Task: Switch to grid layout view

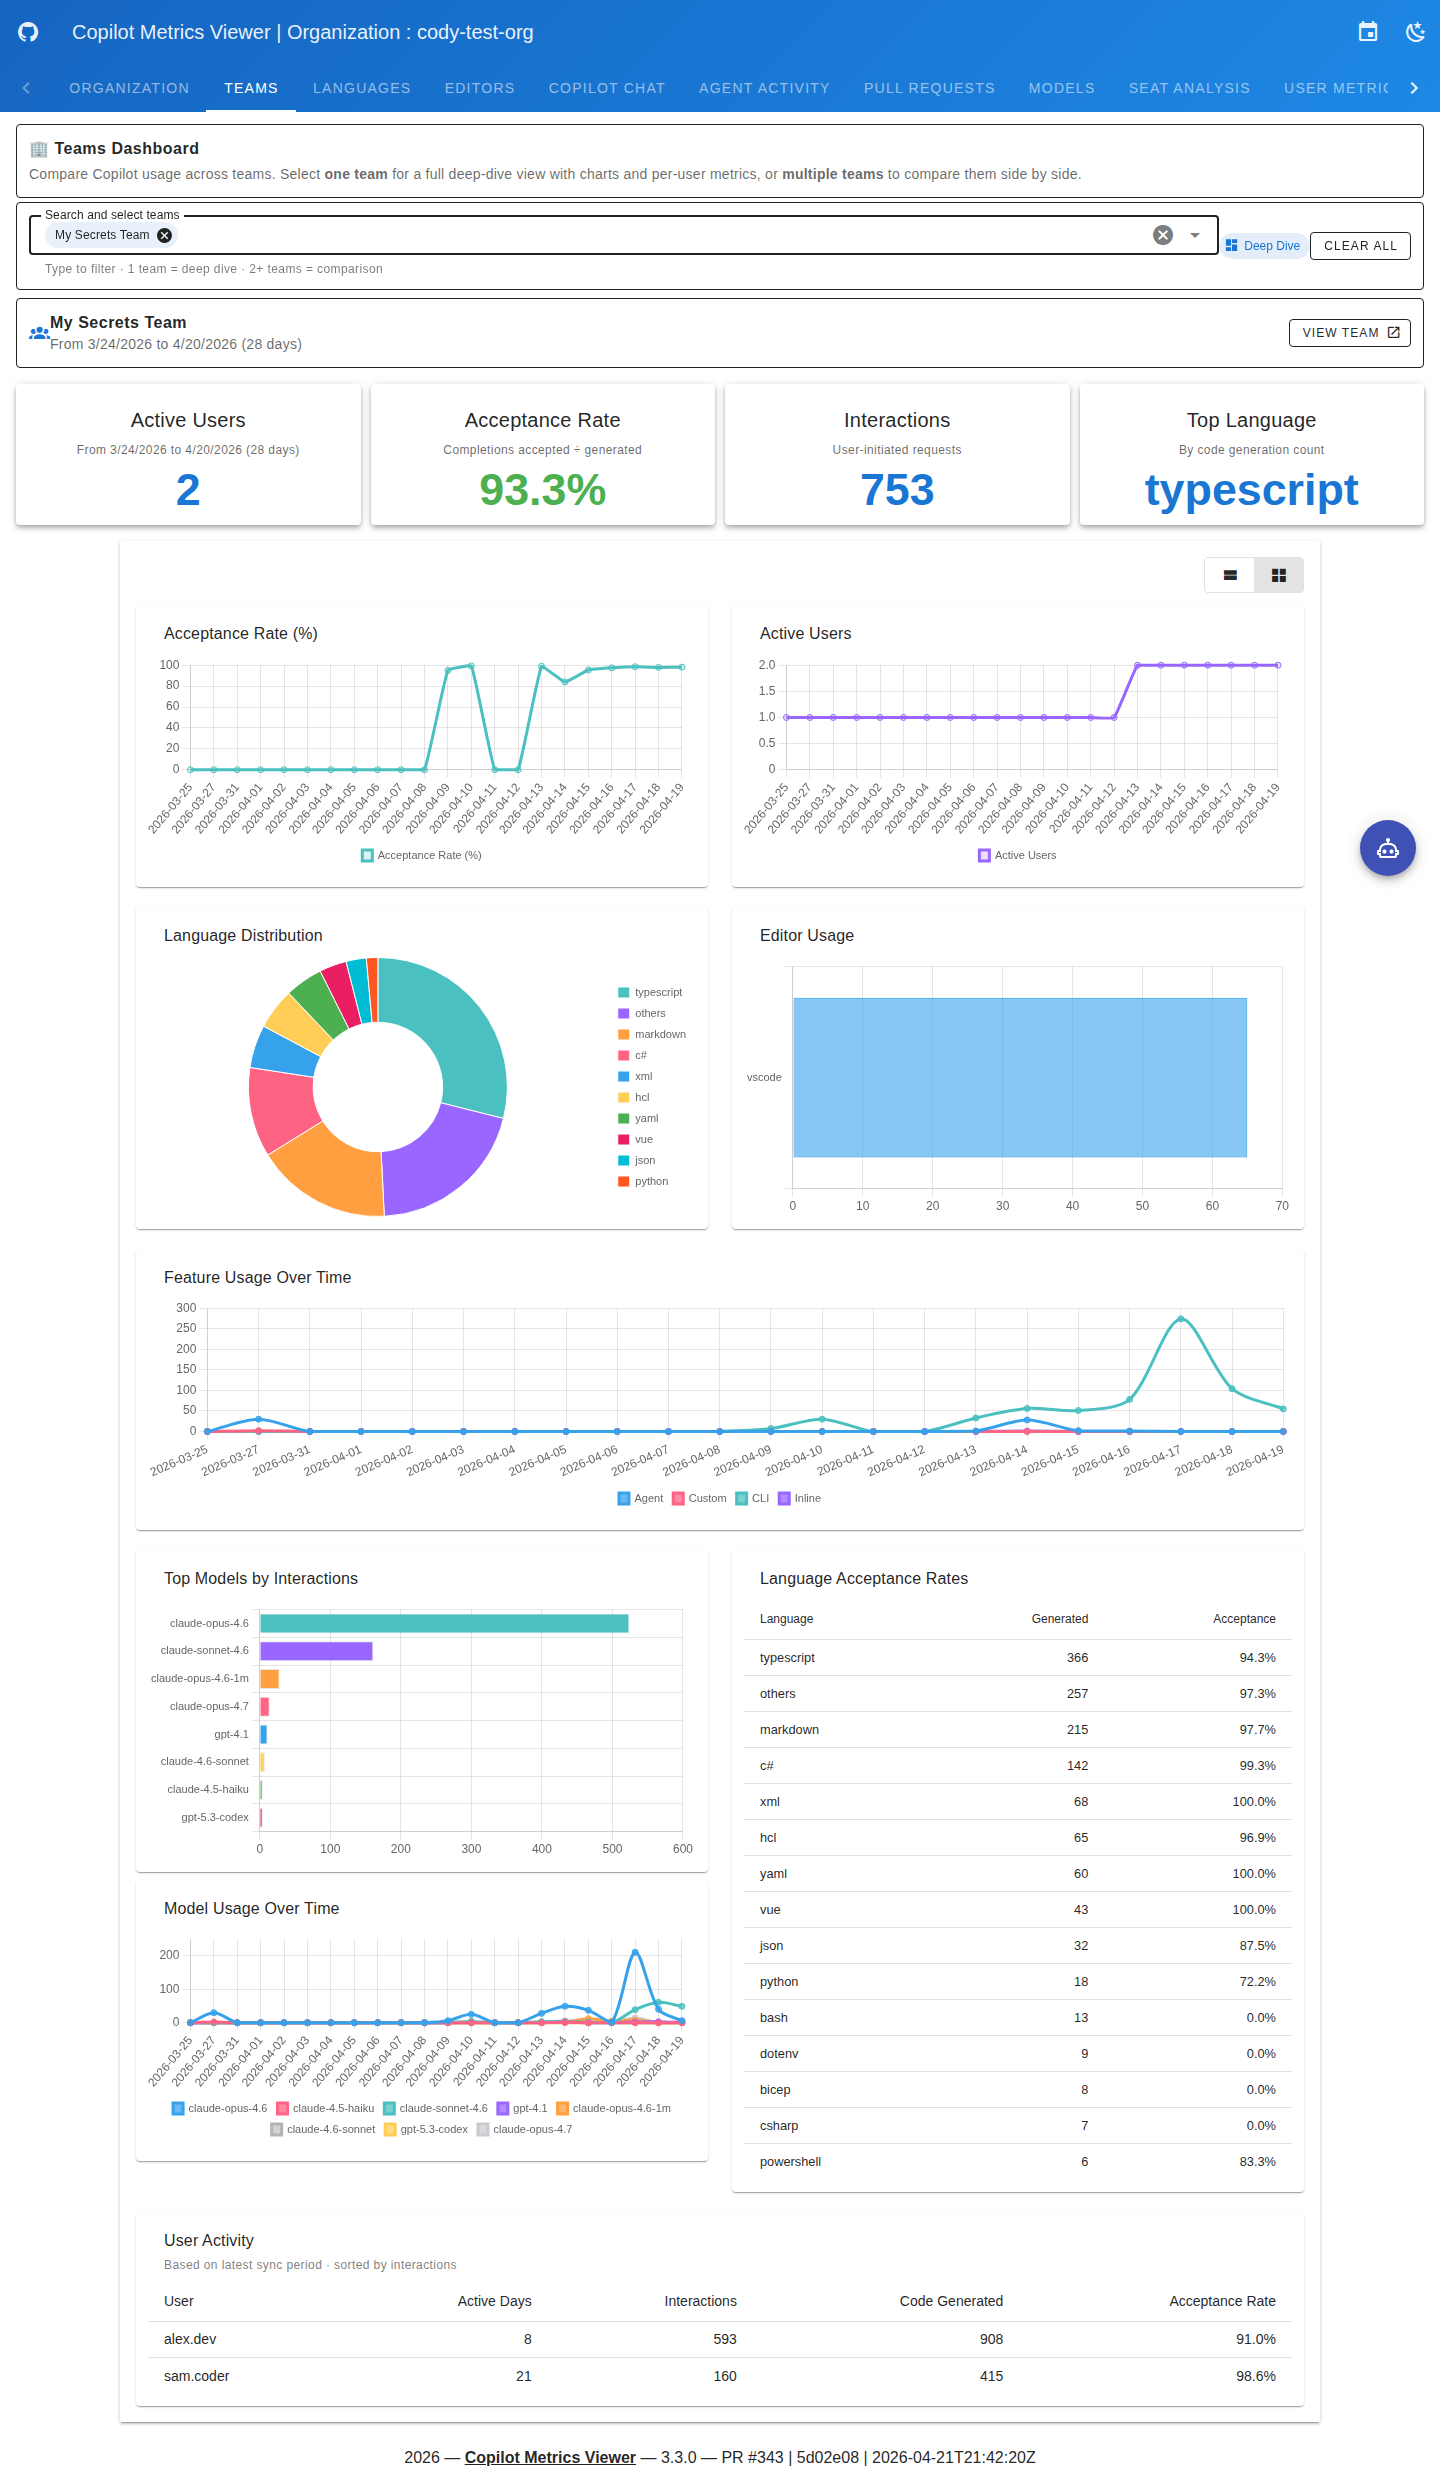Action: (x=1278, y=575)
